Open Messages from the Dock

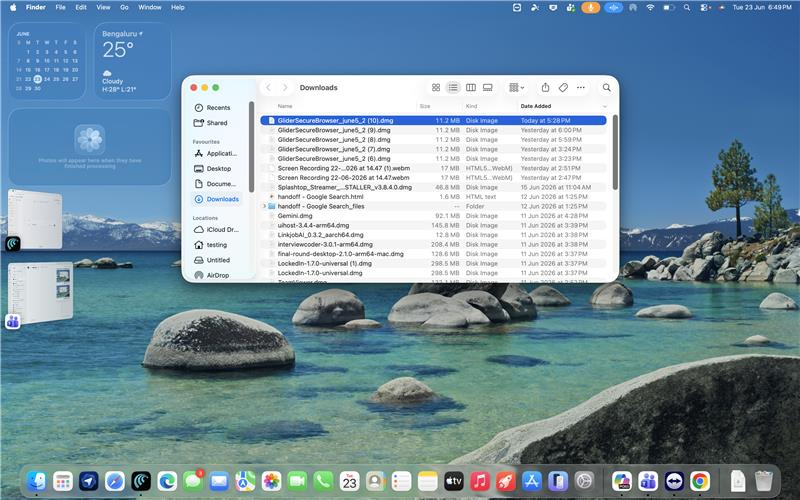193,481
